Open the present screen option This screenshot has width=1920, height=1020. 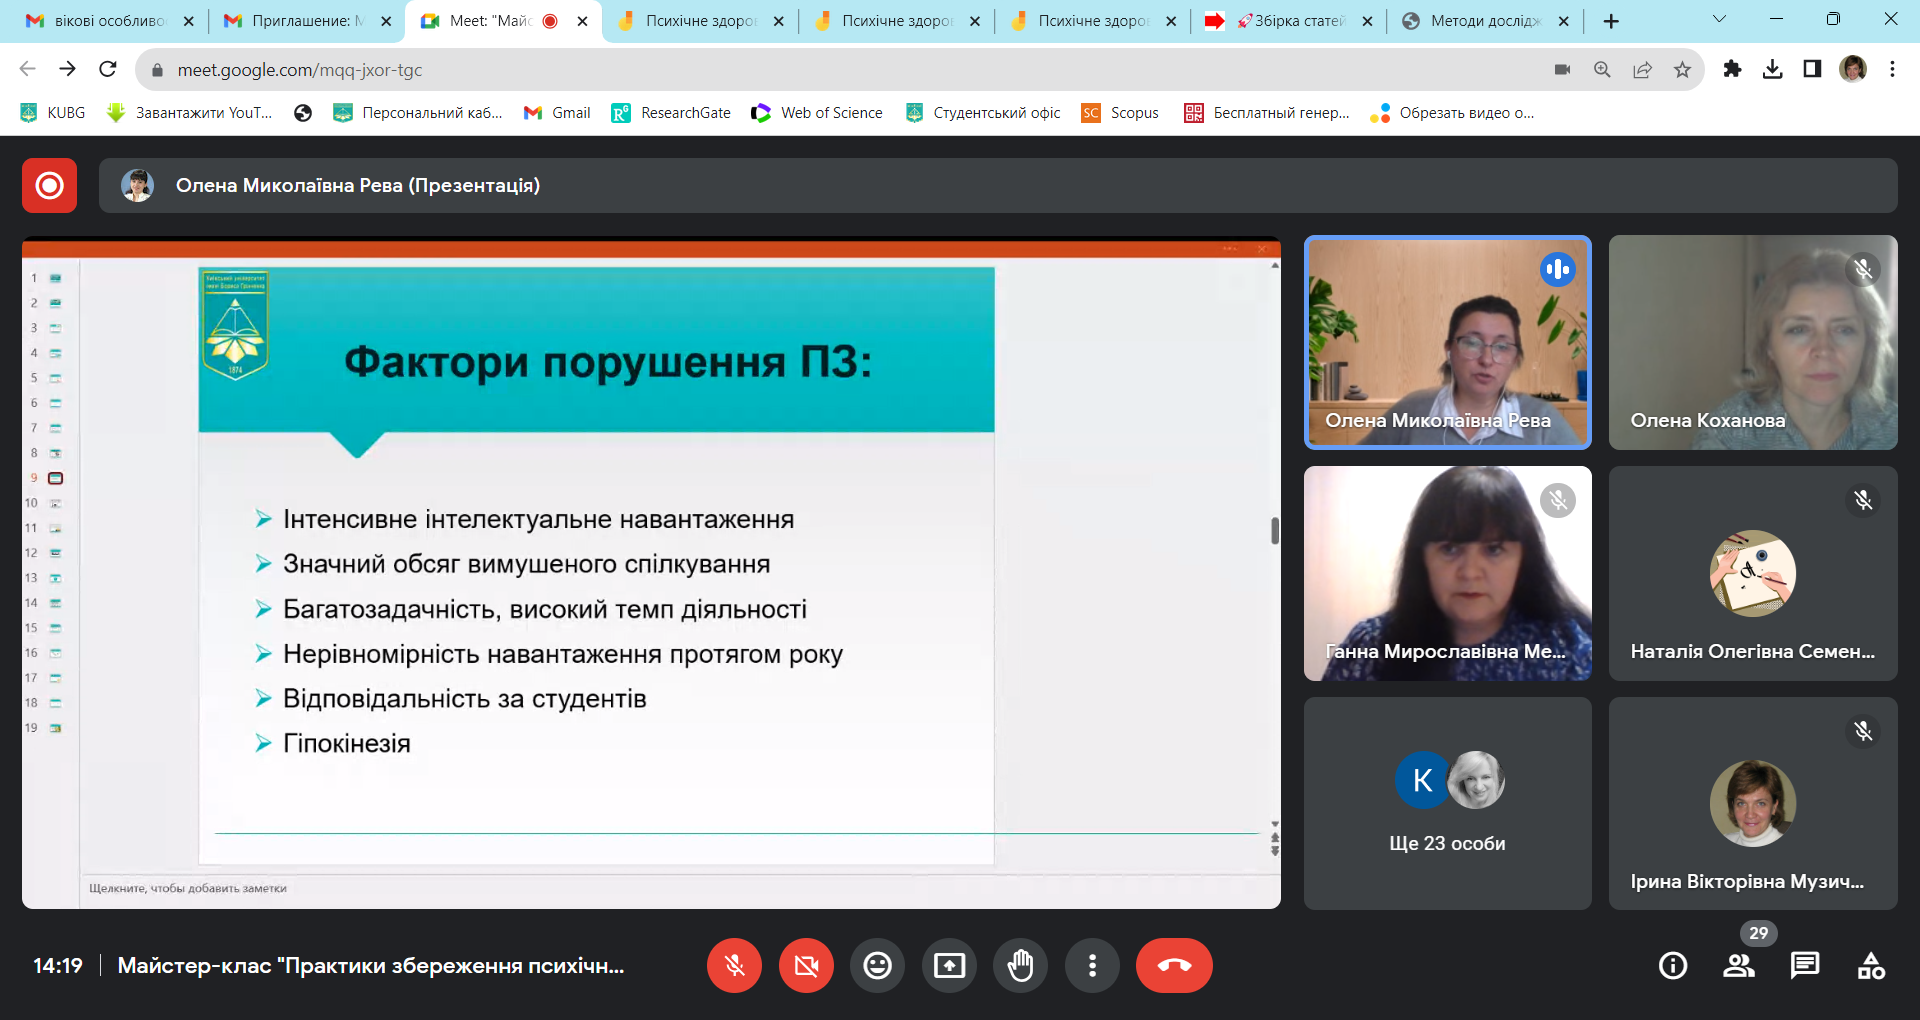point(949,965)
